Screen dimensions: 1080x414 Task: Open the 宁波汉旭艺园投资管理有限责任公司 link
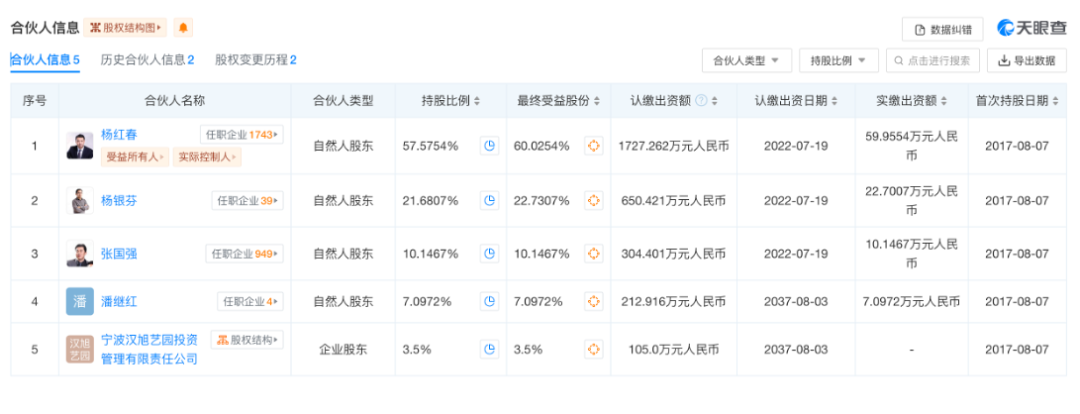[x=149, y=349]
